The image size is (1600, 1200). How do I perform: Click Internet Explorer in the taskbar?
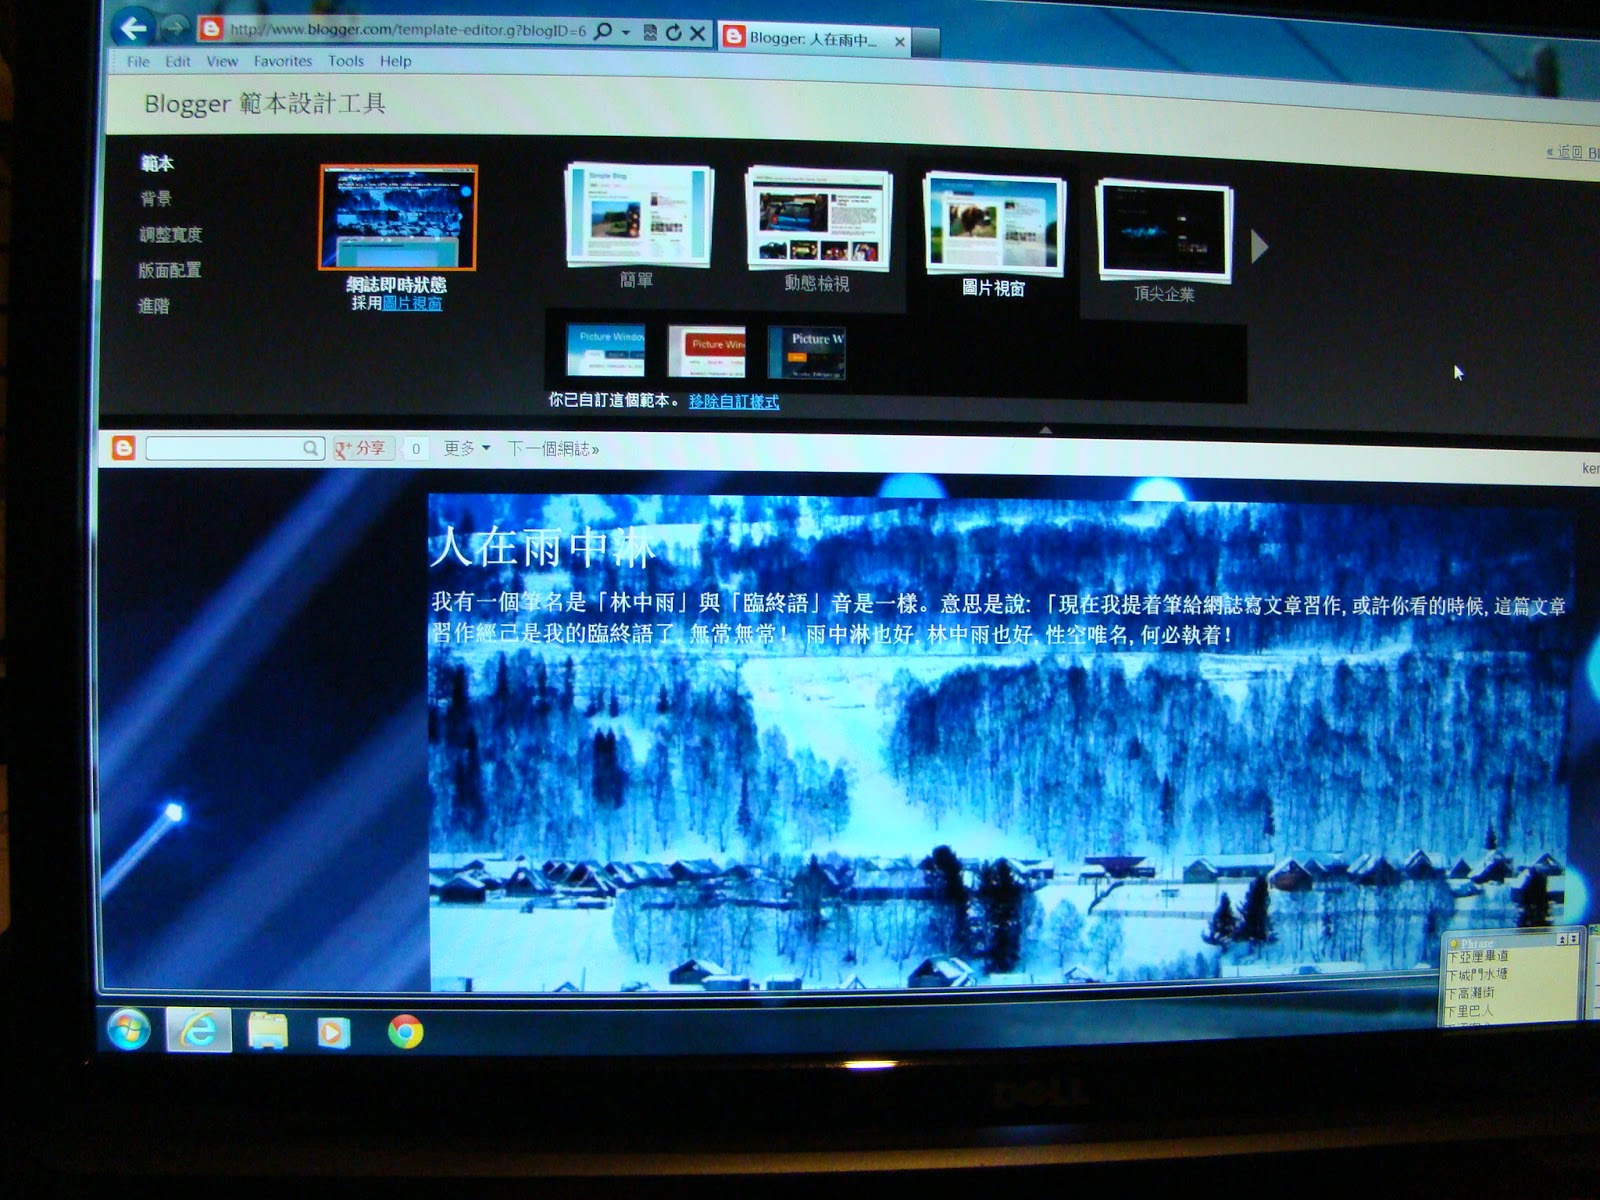tap(198, 1030)
